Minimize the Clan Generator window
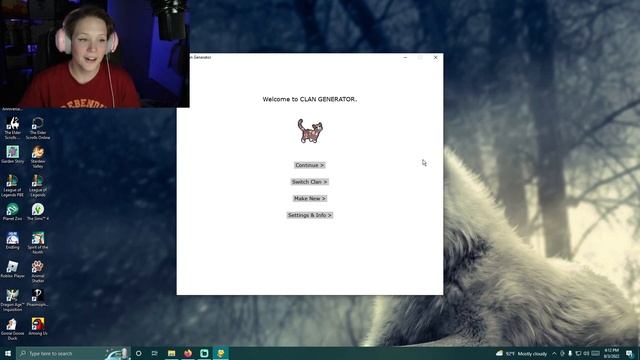Image resolution: width=640 pixels, height=360 pixels. [x=405, y=58]
